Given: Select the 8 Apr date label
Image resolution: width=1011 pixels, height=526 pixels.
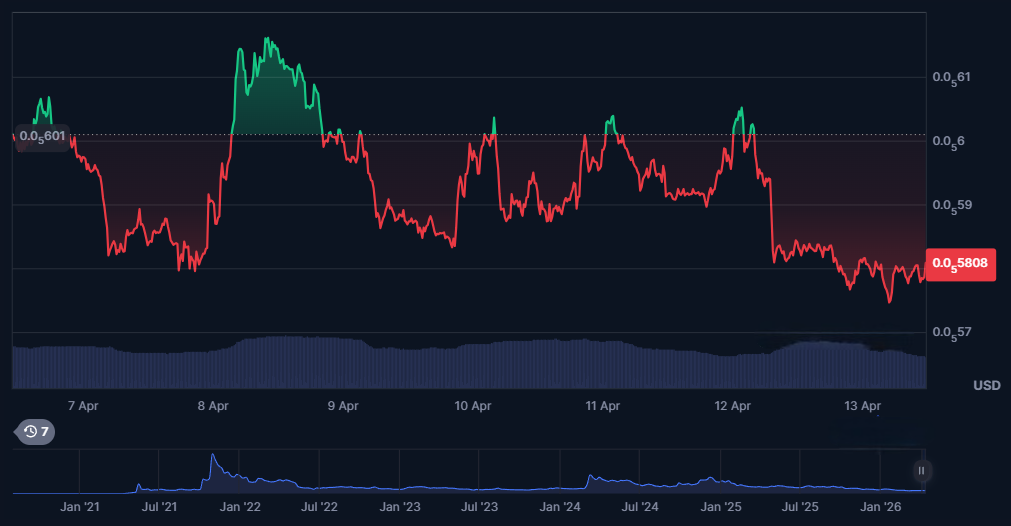Looking at the screenshot, I should pyautogui.click(x=213, y=406).
